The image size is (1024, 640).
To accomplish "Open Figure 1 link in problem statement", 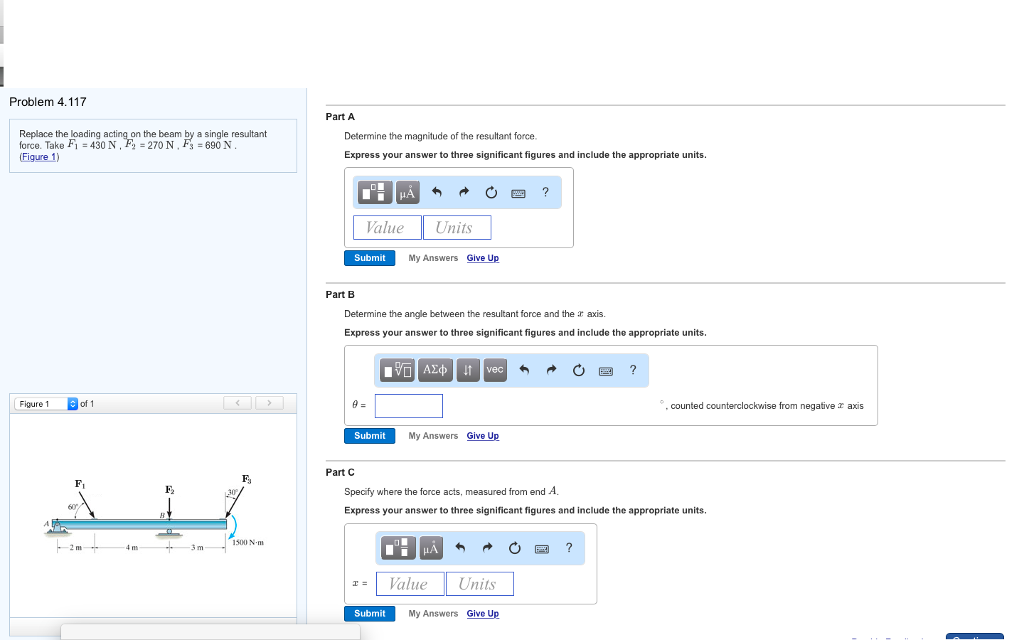I will (x=38, y=156).
